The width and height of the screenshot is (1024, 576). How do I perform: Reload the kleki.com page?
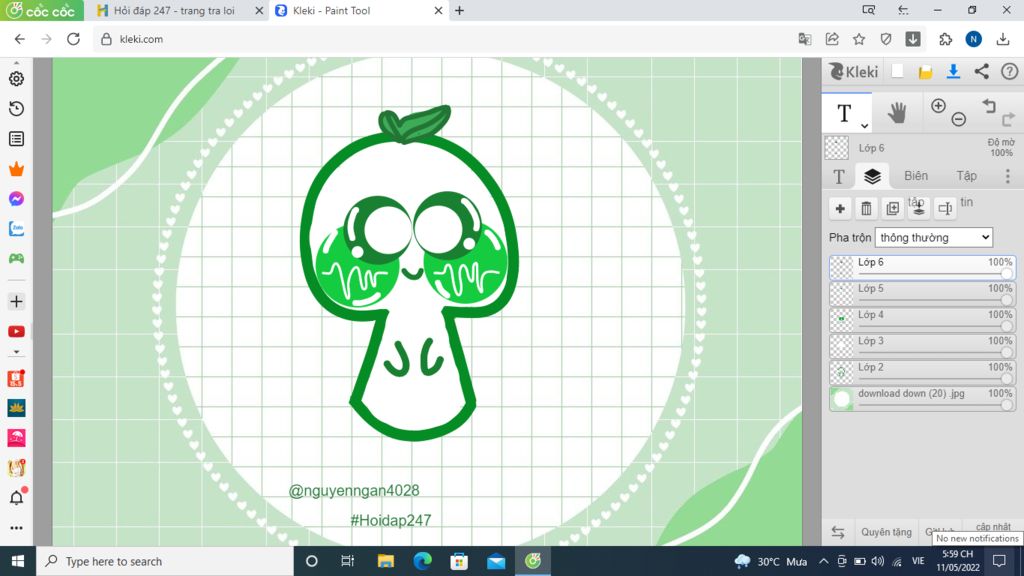(73, 39)
